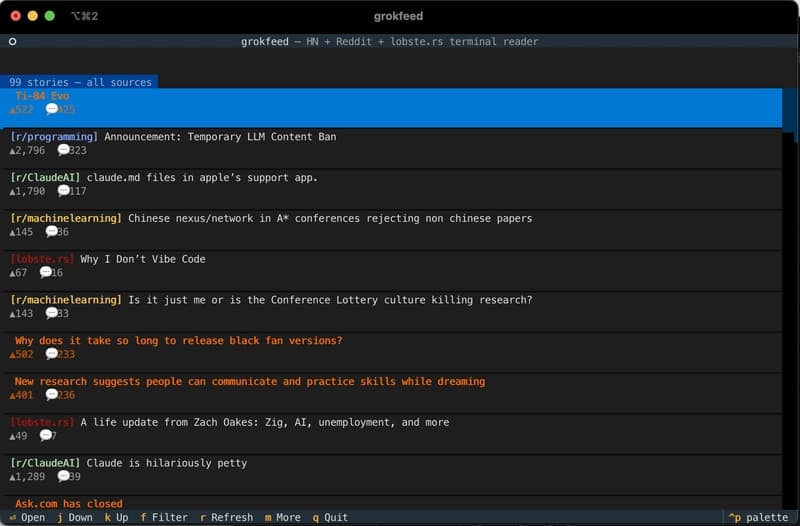This screenshot has height=526, width=800.
Task: Open Claude is hilariously petty story
Action: coord(391,475)
